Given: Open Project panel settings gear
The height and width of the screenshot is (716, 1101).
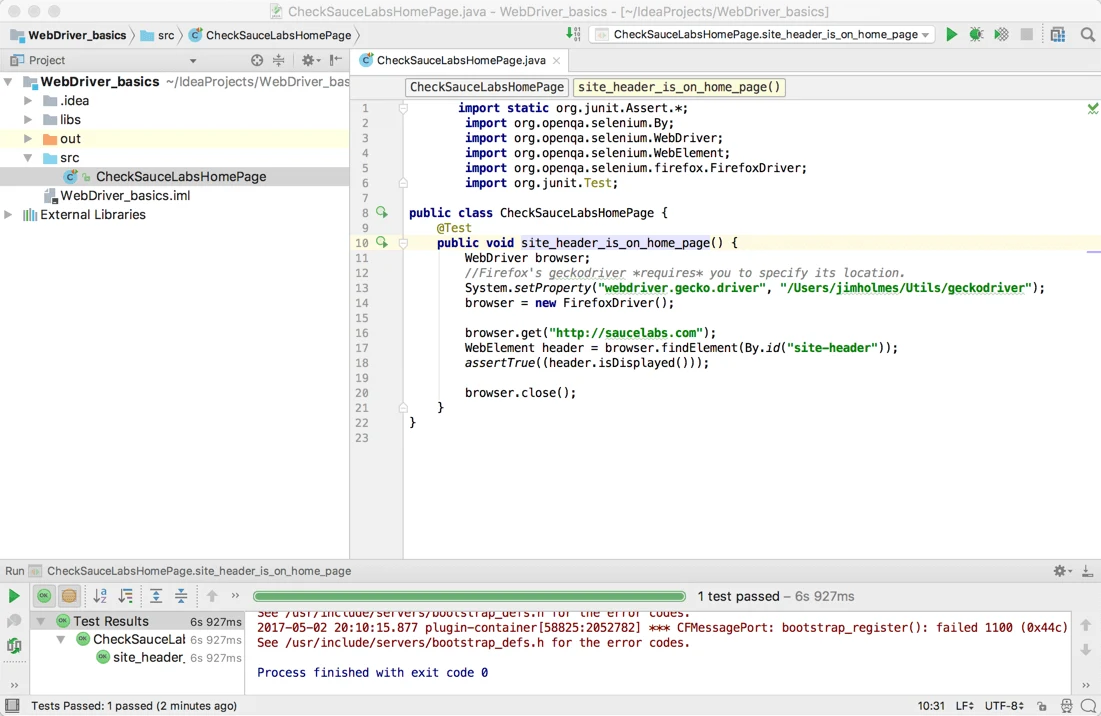Looking at the screenshot, I should point(308,60).
